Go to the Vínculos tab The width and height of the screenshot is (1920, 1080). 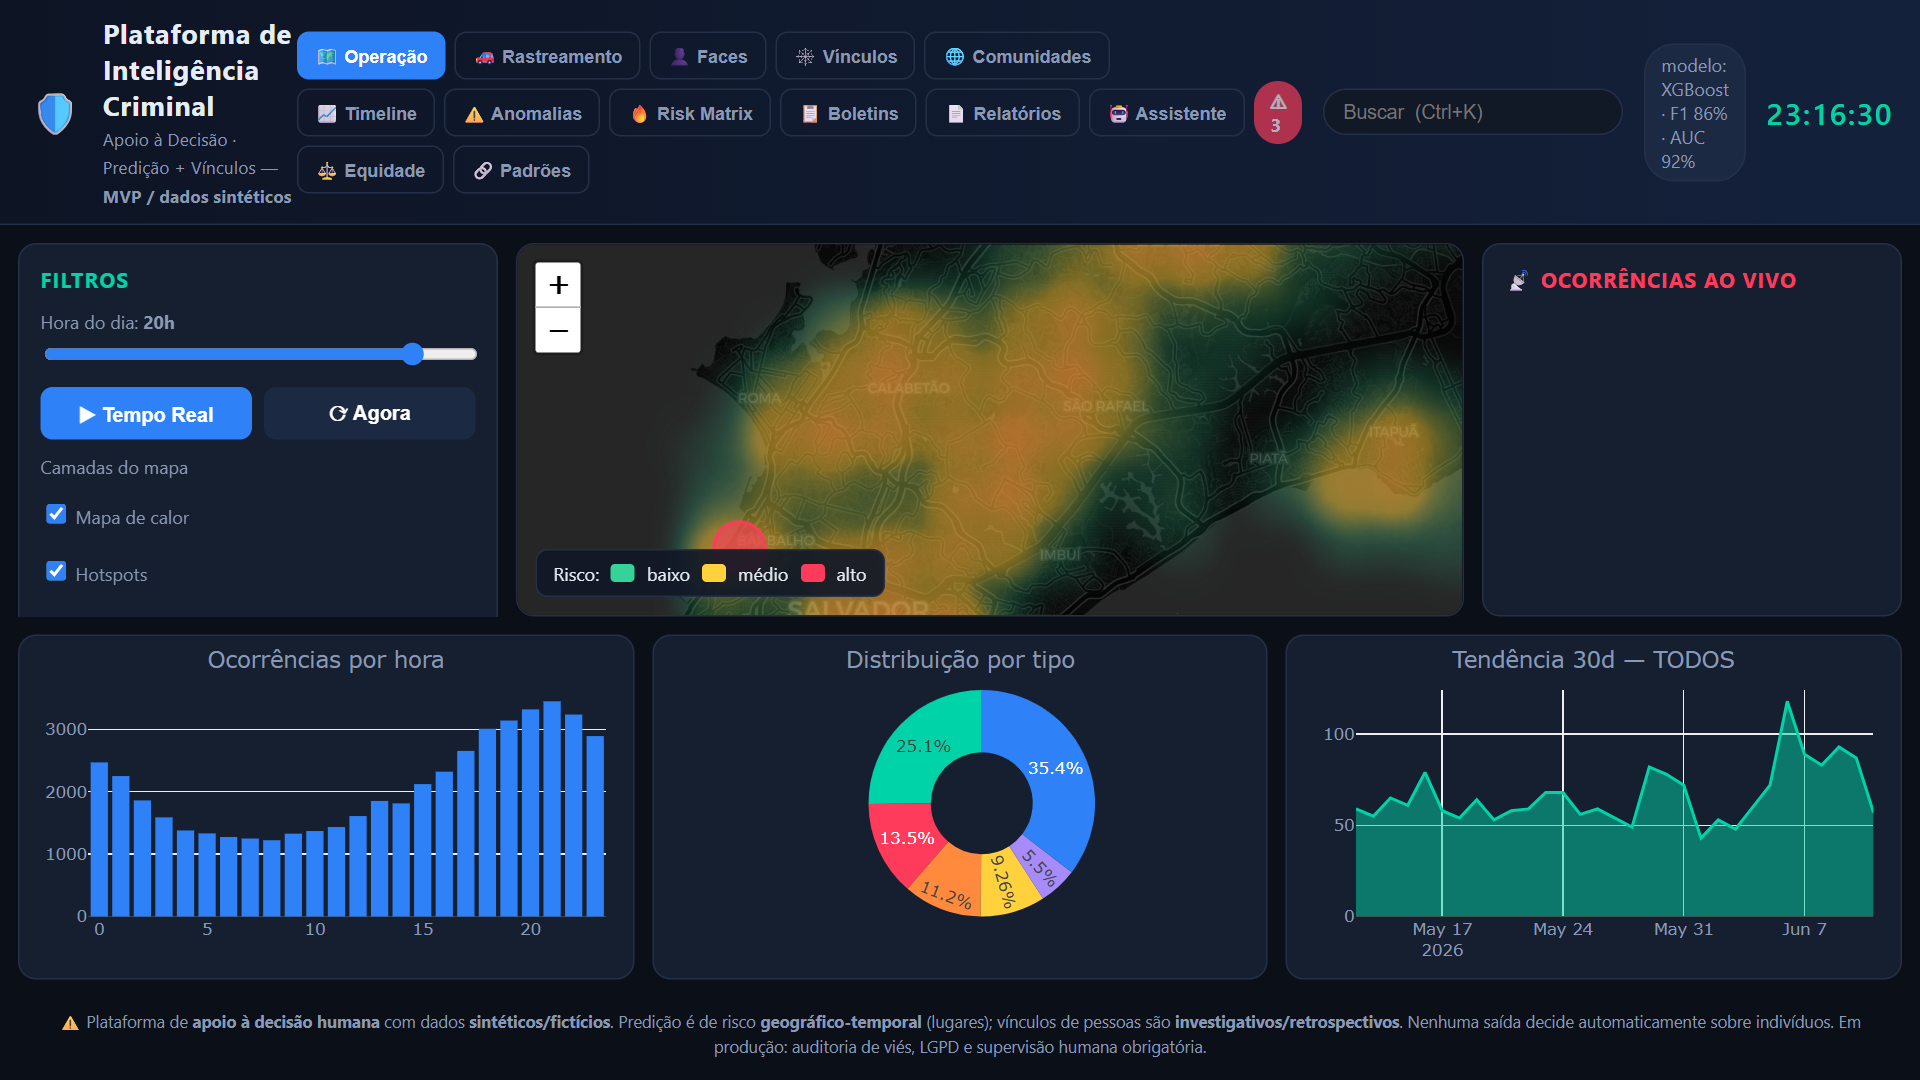(845, 56)
